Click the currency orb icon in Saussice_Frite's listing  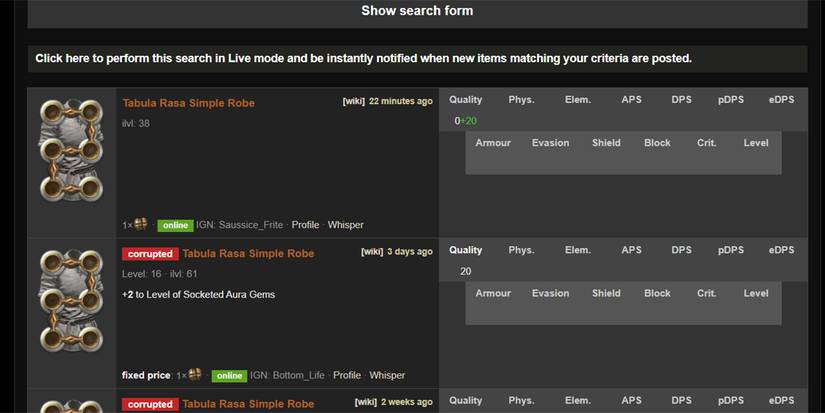coord(140,224)
